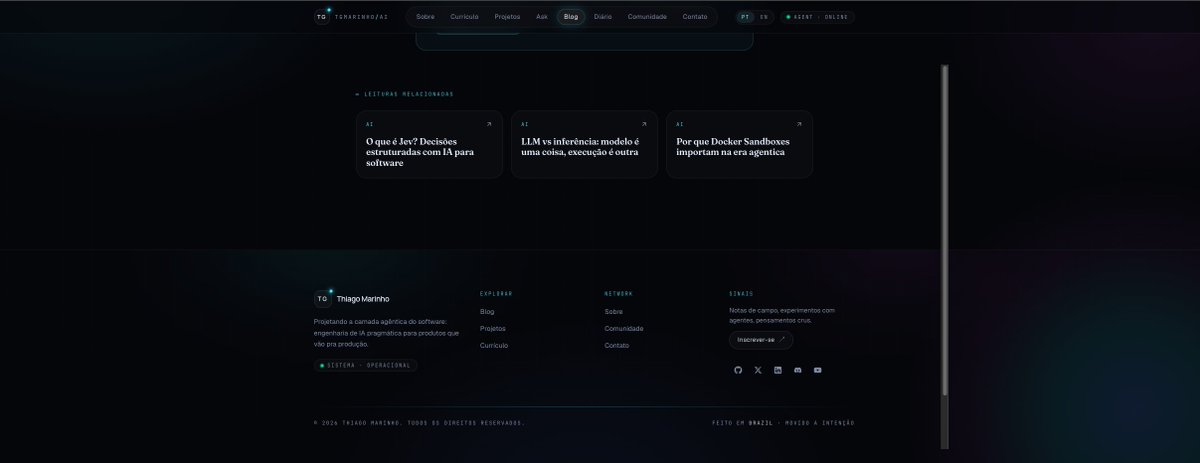Viewport: 1200px width, 463px height.
Task: Open footer Sobre link
Action: point(614,312)
